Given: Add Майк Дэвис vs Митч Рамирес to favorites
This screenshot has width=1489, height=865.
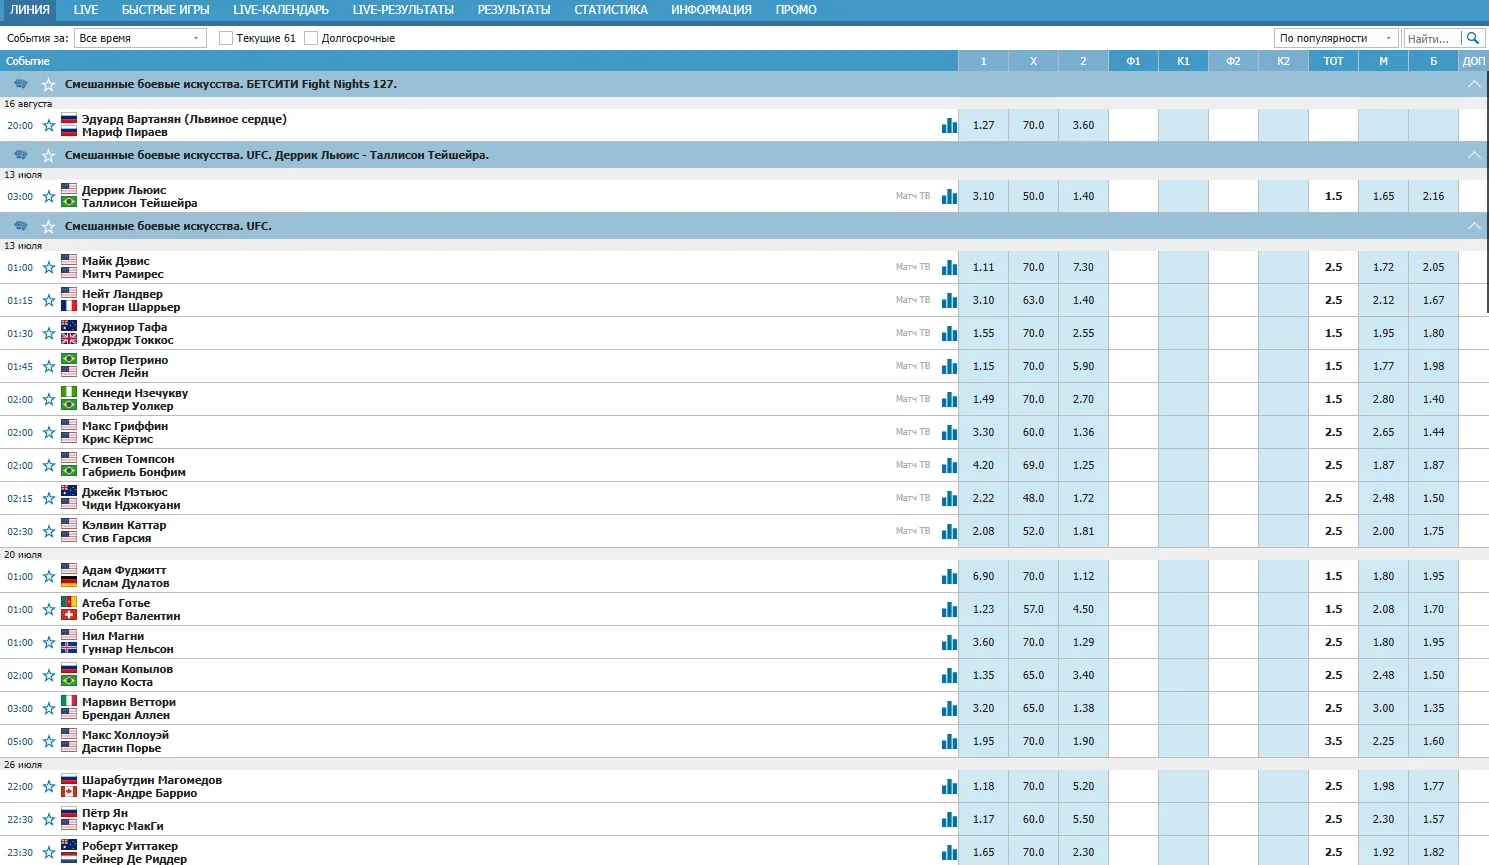Looking at the screenshot, I should 48,268.
